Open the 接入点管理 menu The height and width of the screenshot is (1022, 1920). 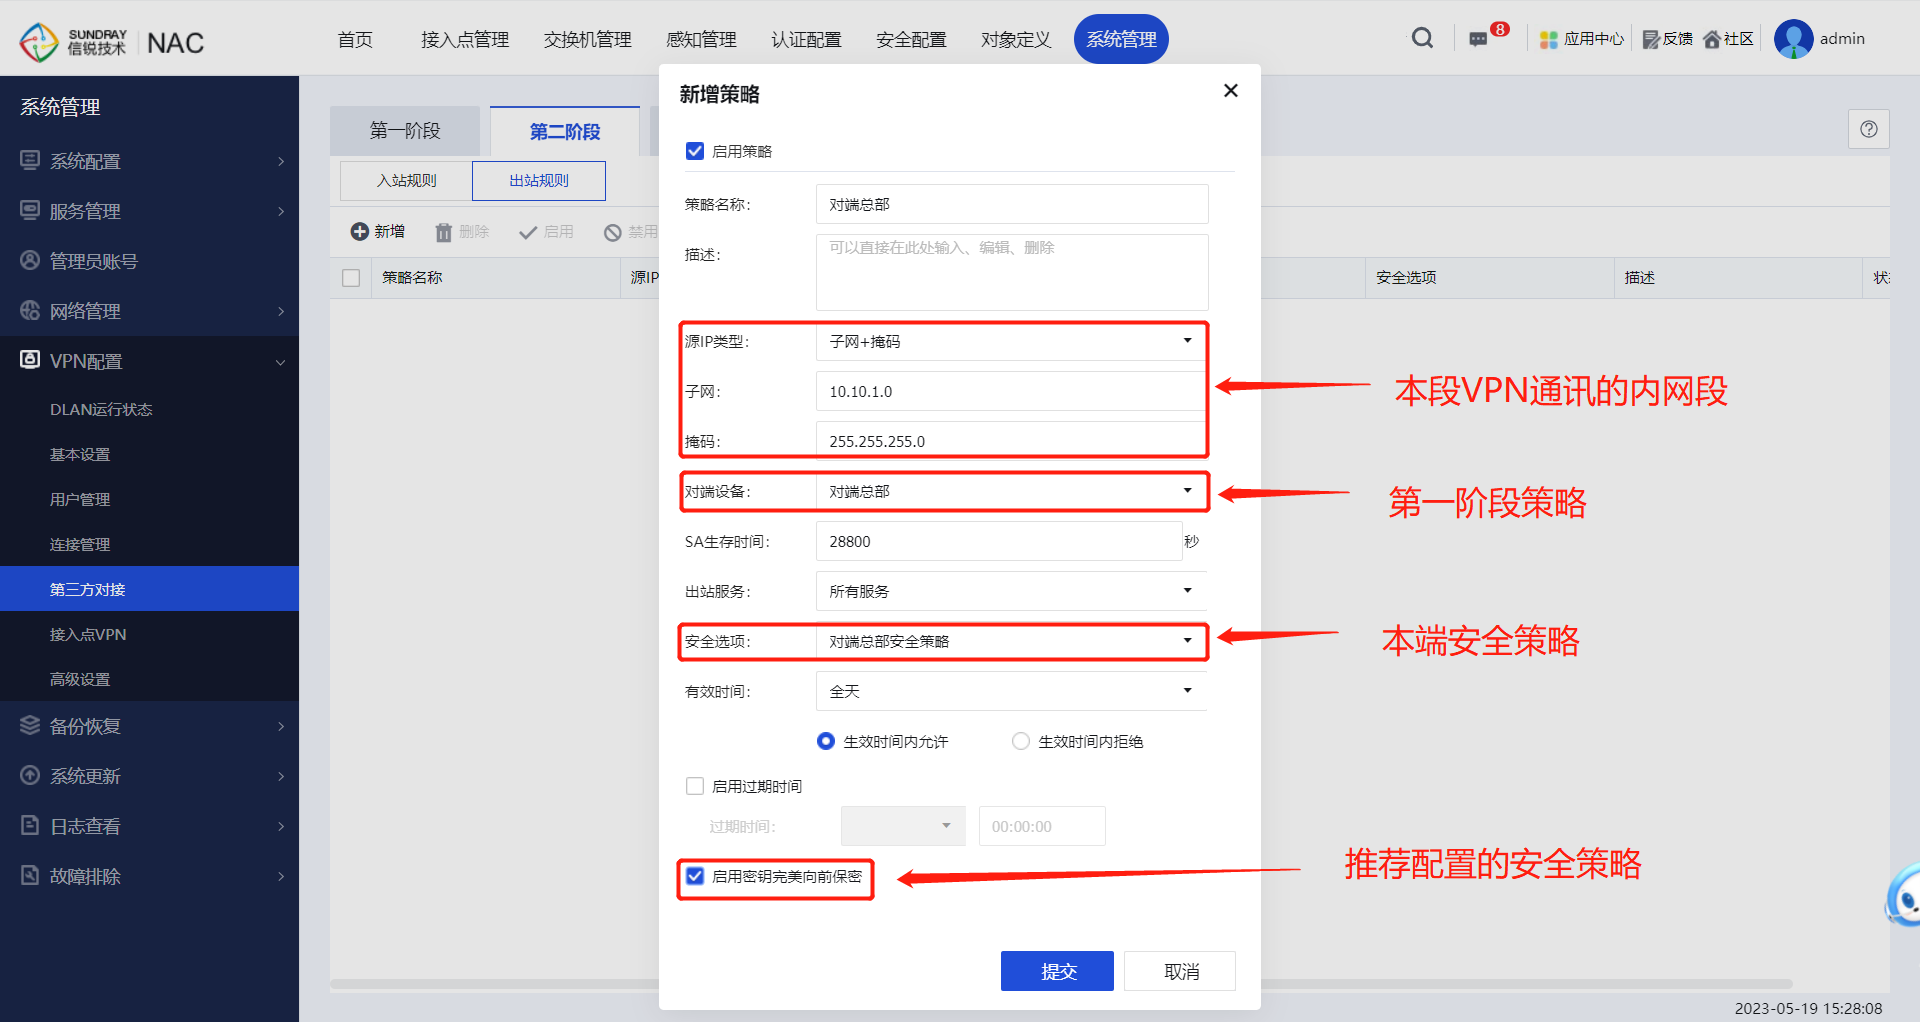(465, 39)
